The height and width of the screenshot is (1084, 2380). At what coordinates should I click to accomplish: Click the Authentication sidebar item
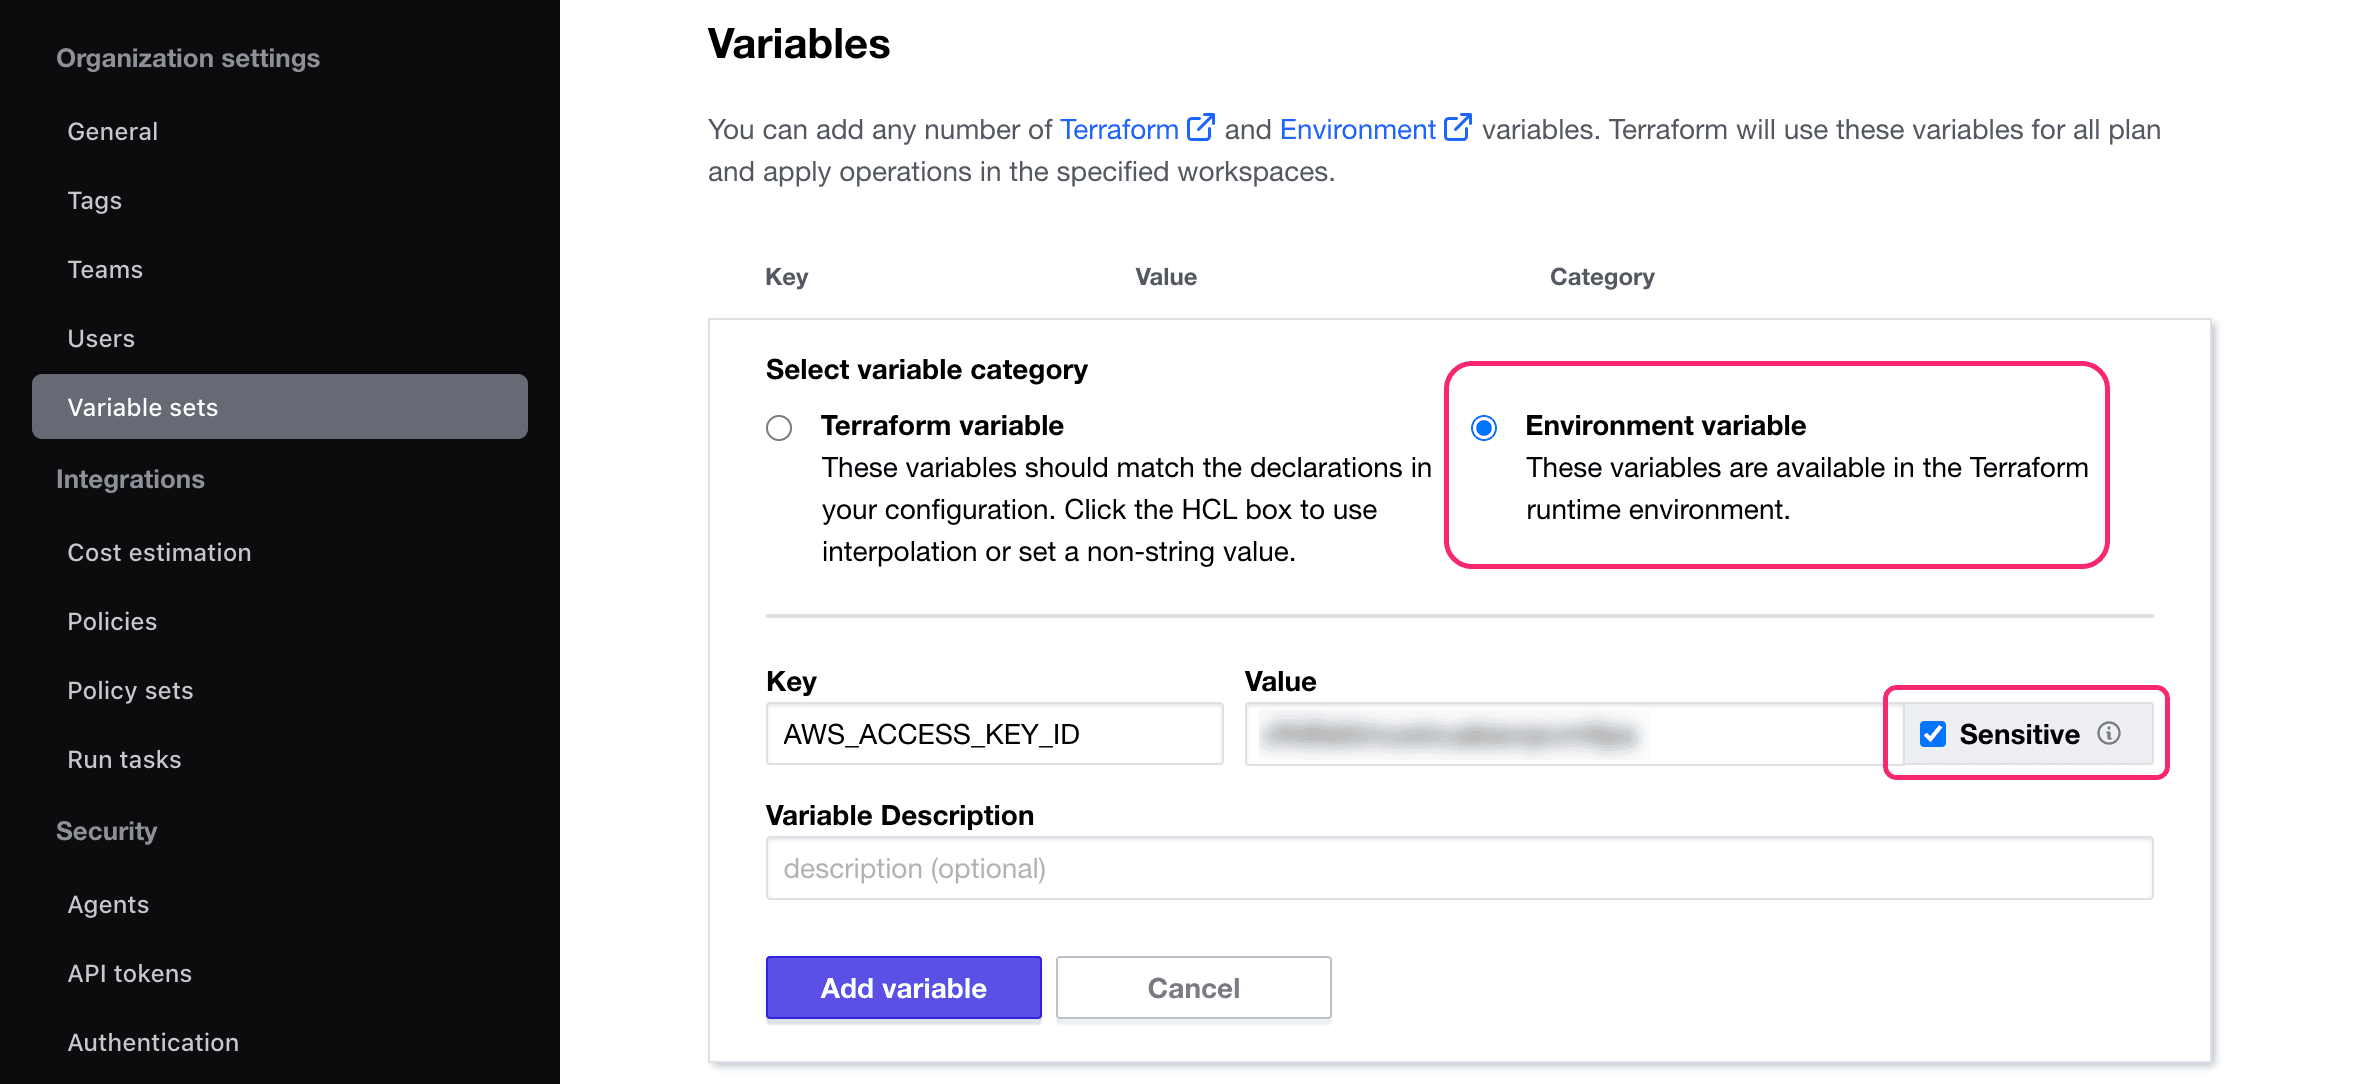152,1041
